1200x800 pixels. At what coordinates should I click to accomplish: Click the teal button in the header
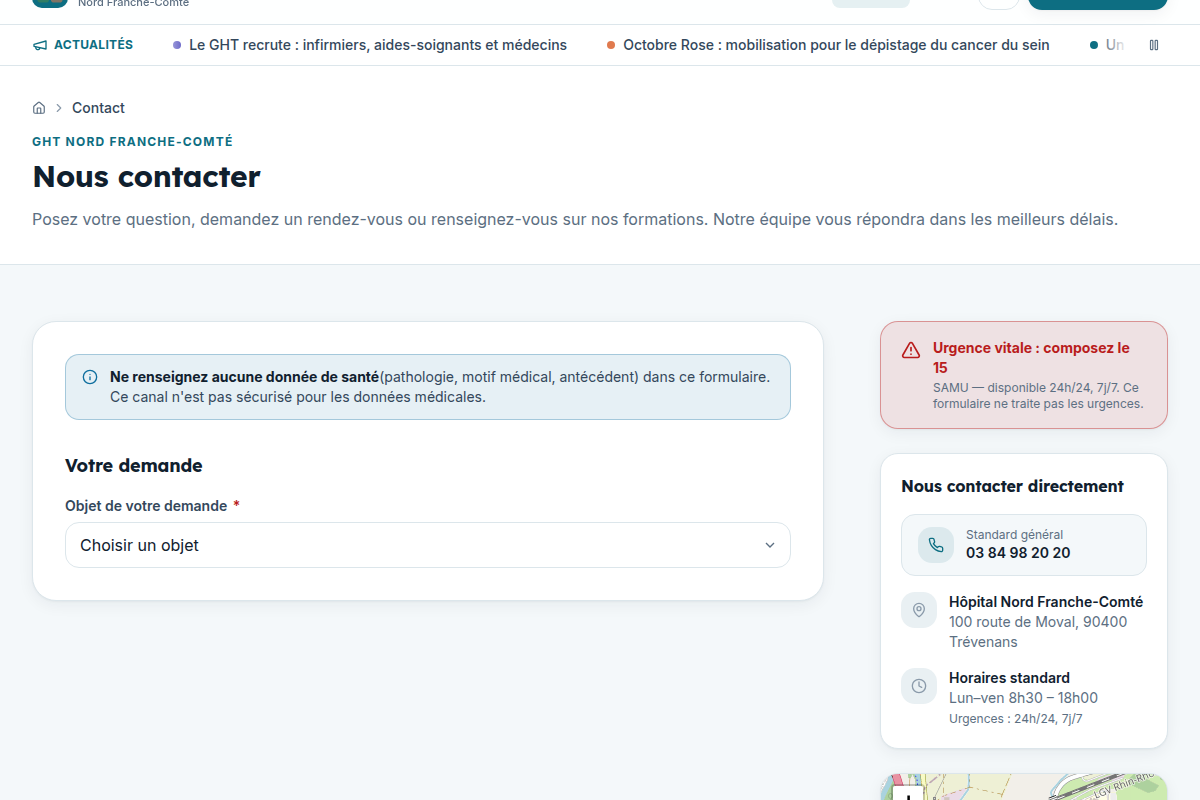1097,3
